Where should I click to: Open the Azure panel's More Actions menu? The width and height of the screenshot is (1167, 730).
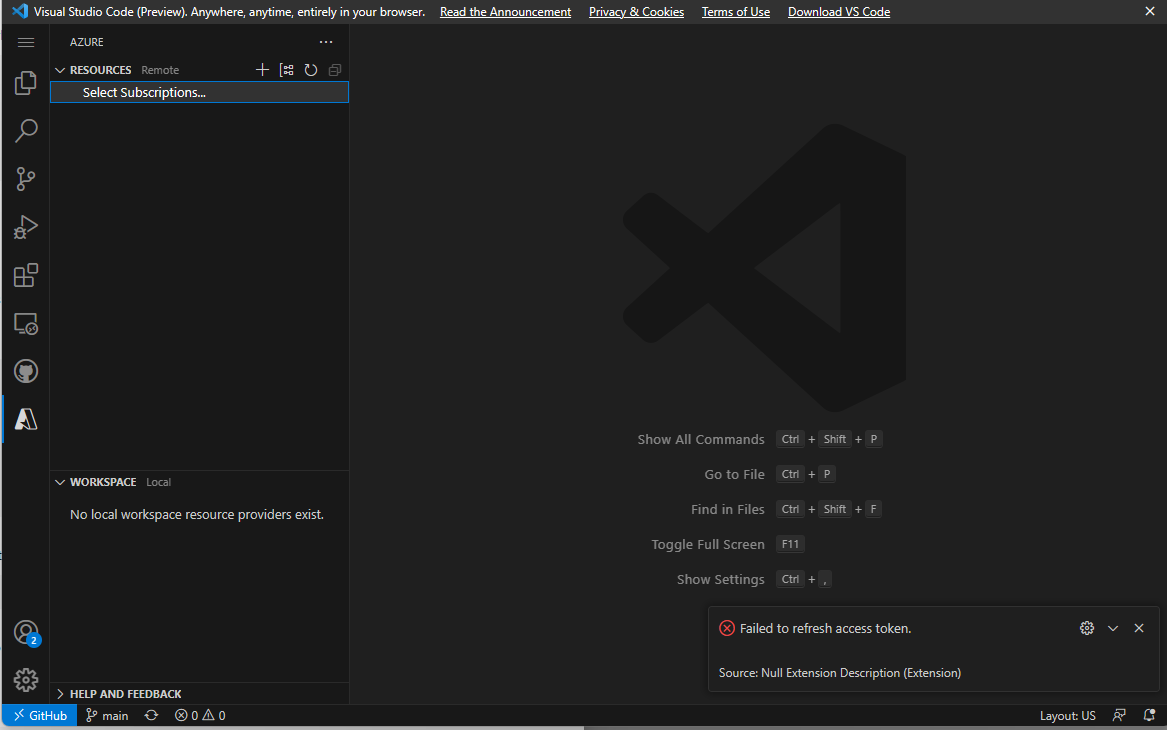(x=325, y=41)
